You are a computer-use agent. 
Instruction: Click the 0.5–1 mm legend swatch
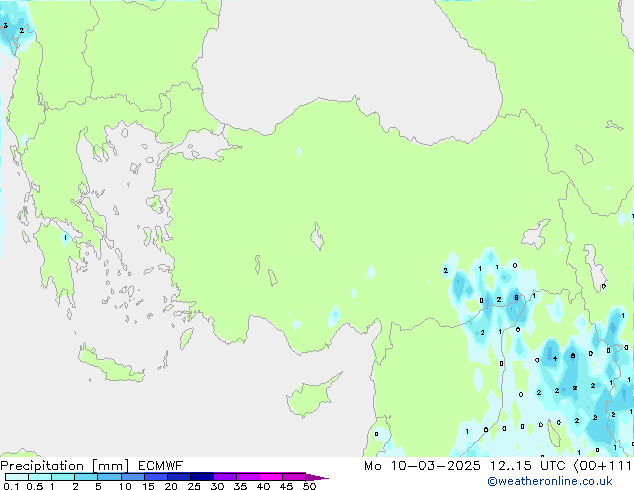click(40, 477)
